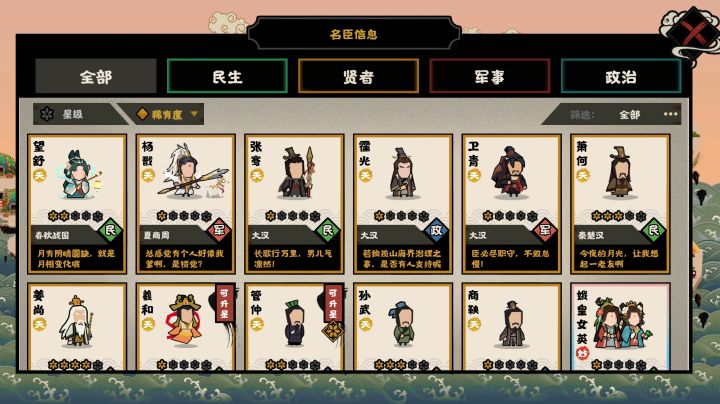Image resolution: width=720 pixels, height=404 pixels.
Task: Open the 贤者 tab
Action: pyautogui.click(x=358, y=76)
